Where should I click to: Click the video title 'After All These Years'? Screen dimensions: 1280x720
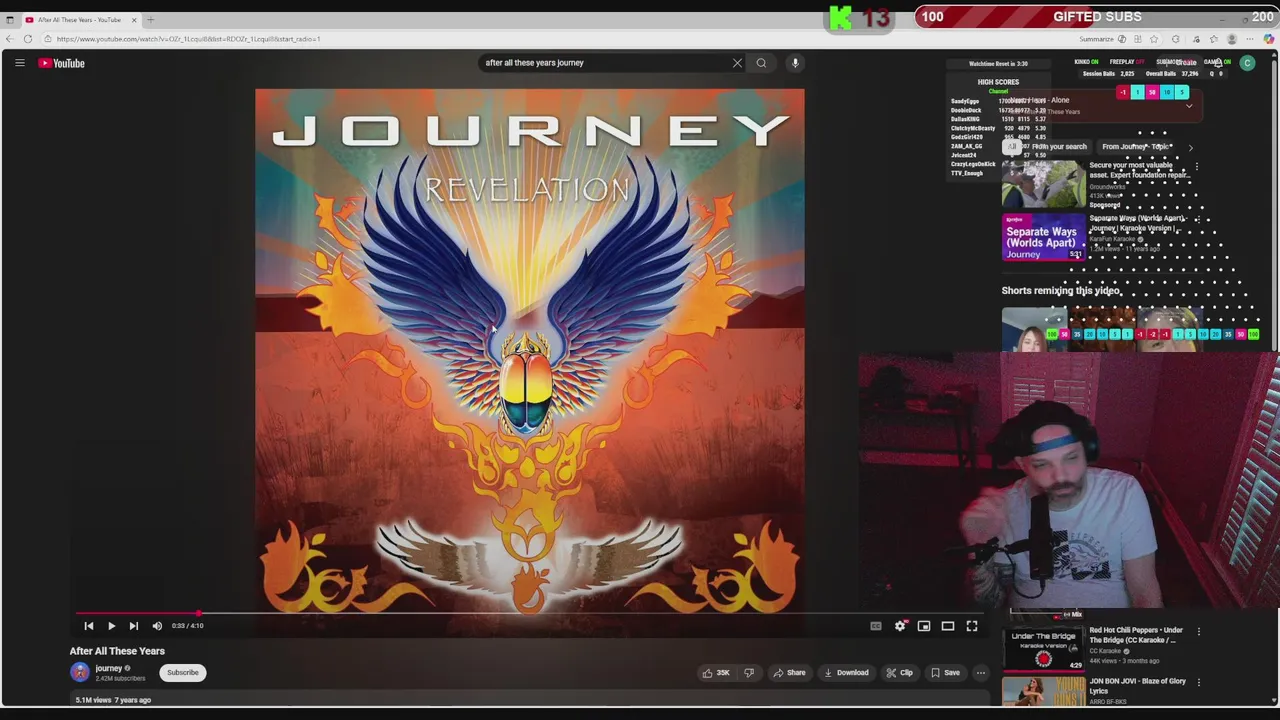pos(117,651)
